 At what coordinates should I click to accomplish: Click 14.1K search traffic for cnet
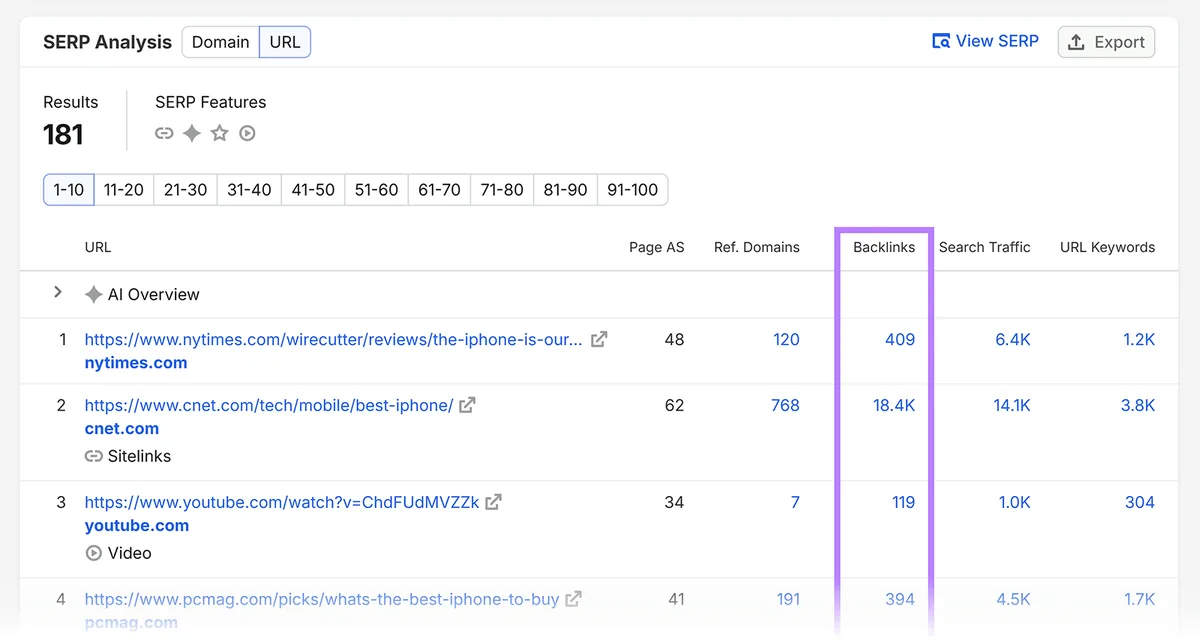point(1012,405)
